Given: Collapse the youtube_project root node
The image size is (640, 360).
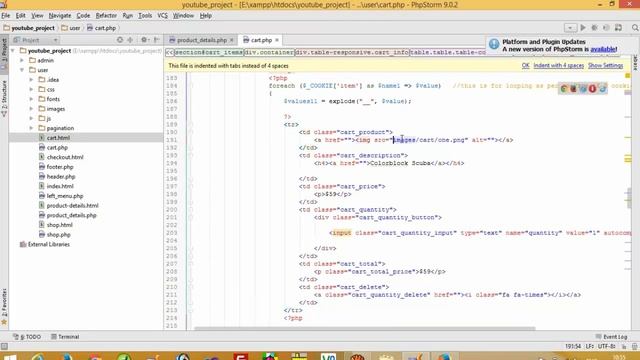Looking at the screenshot, I should coord(13,51).
